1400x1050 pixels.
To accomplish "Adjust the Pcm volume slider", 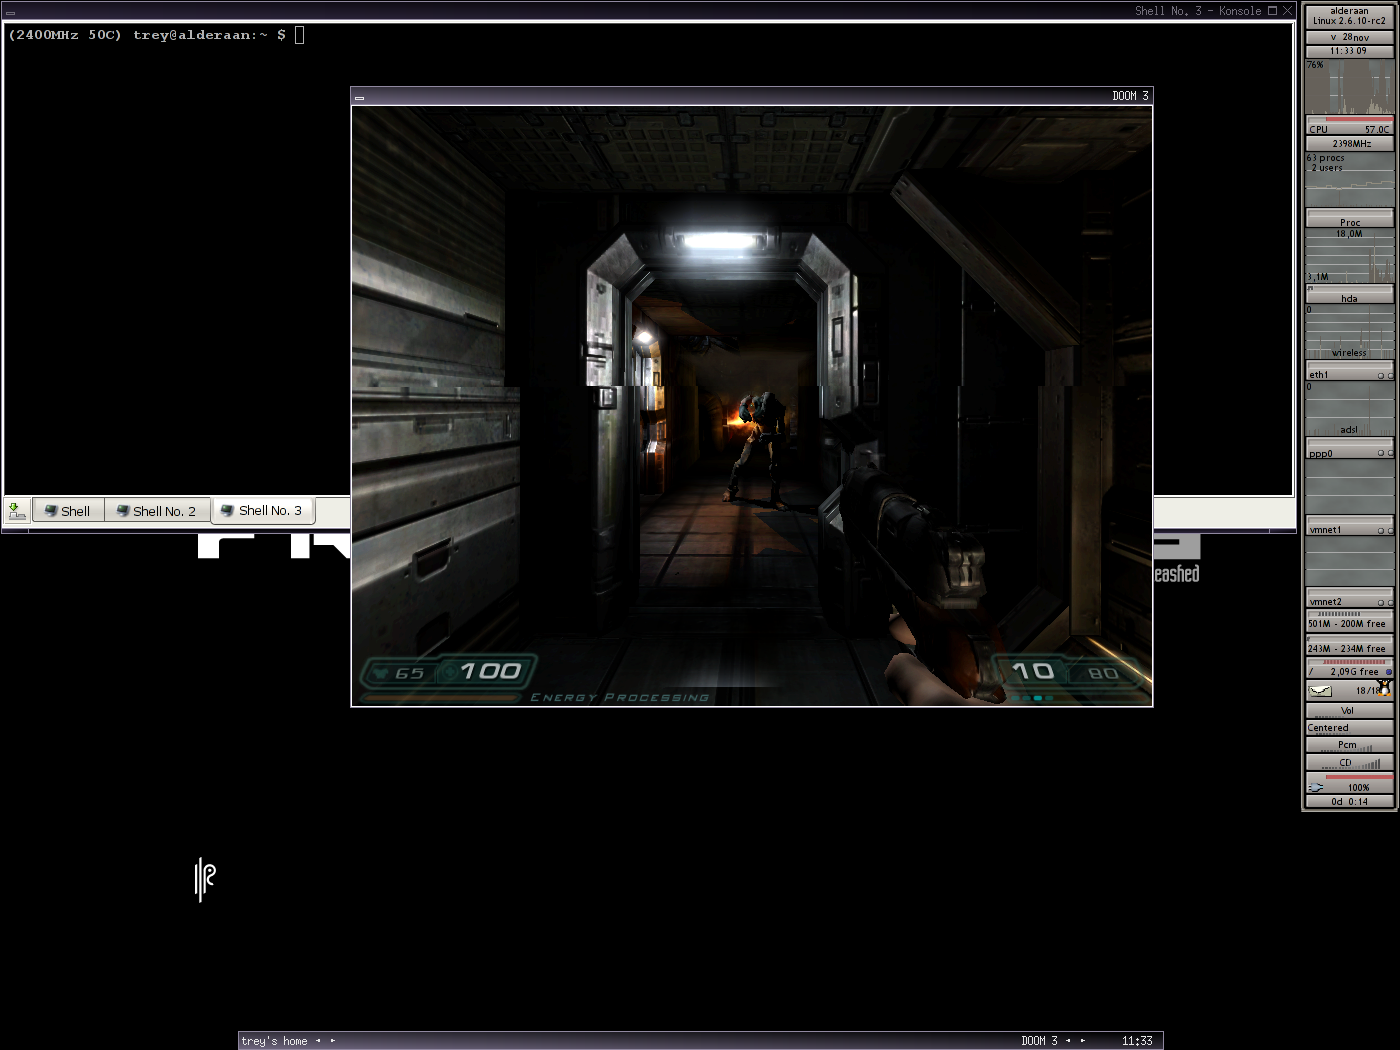I will point(1349,746).
